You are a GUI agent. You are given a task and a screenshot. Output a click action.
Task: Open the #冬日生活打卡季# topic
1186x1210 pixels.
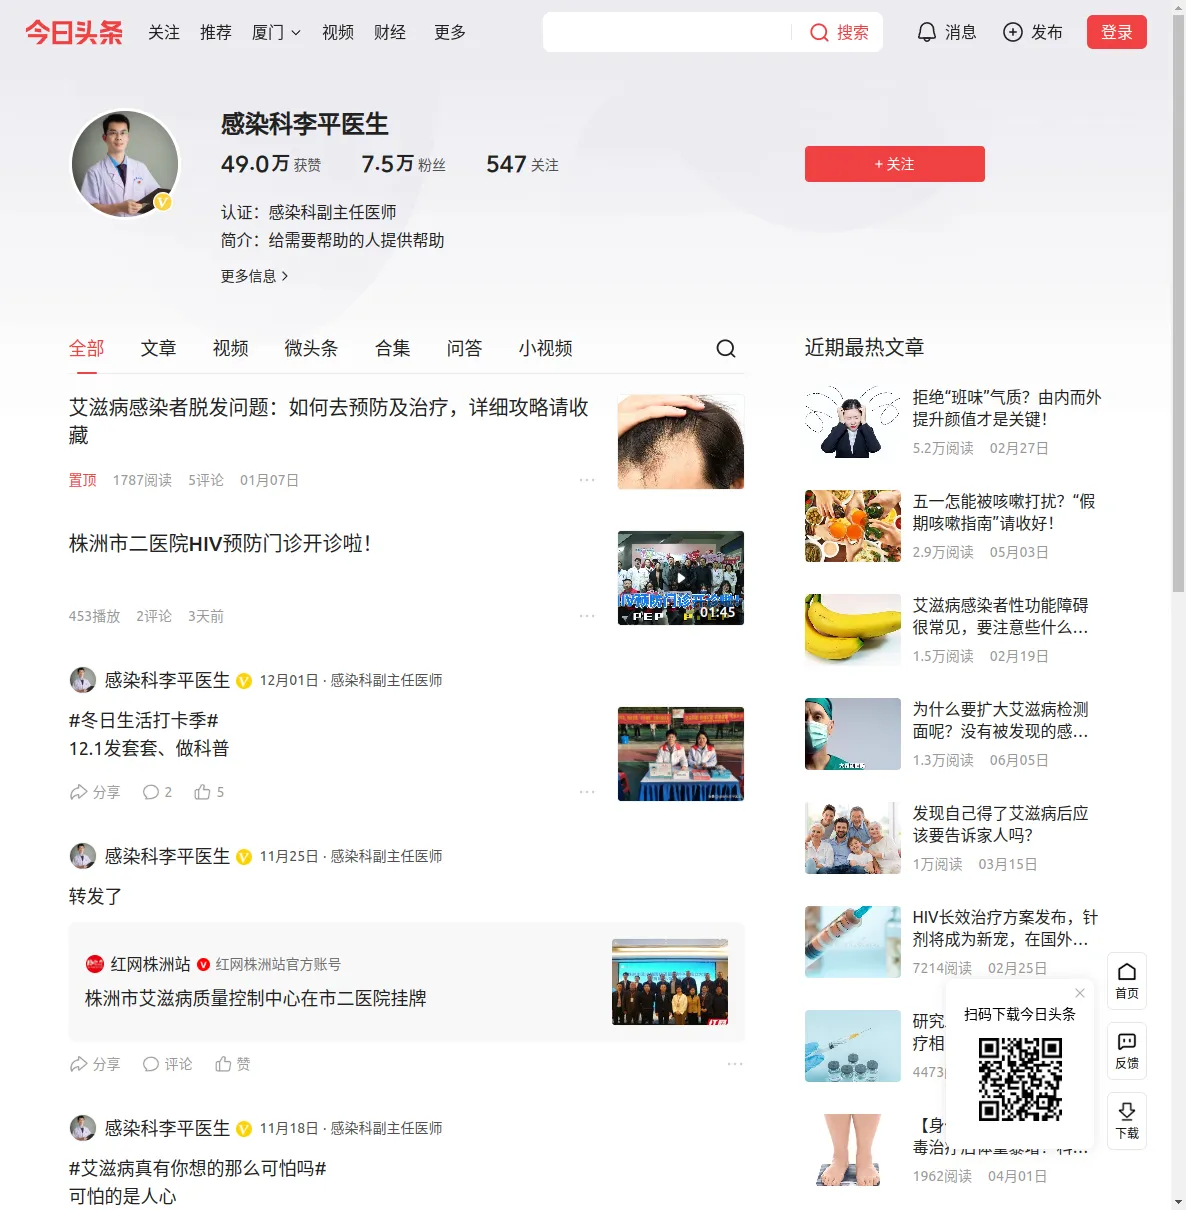[x=144, y=720]
